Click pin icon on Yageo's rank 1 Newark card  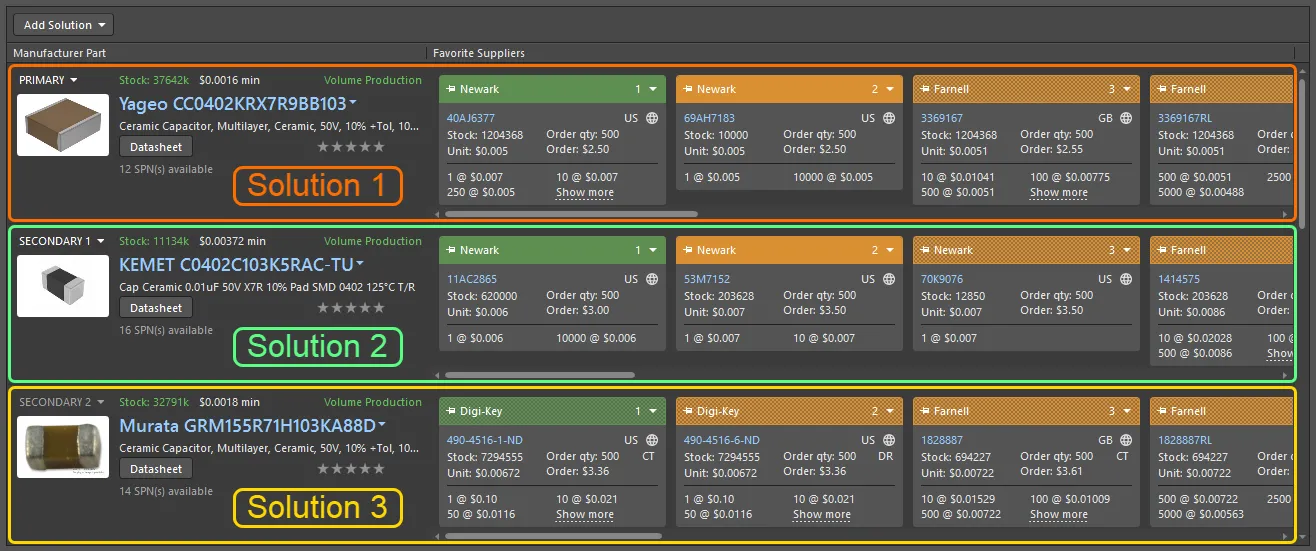tap(451, 89)
